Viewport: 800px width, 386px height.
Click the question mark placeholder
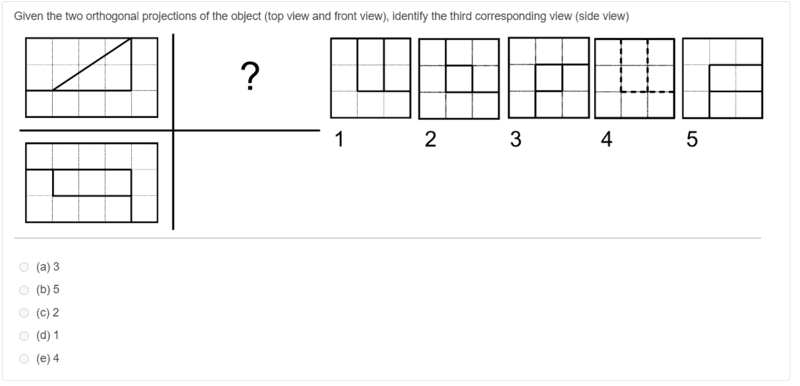(x=249, y=76)
